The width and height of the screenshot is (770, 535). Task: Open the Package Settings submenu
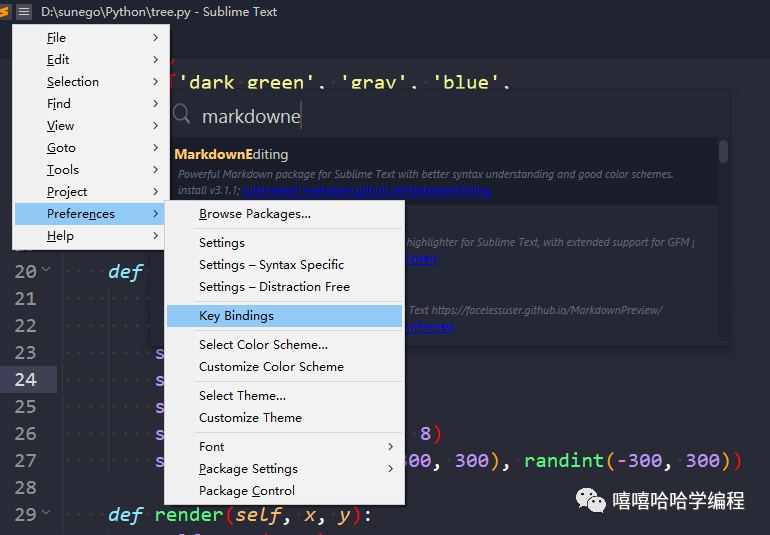[x=284, y=469]
